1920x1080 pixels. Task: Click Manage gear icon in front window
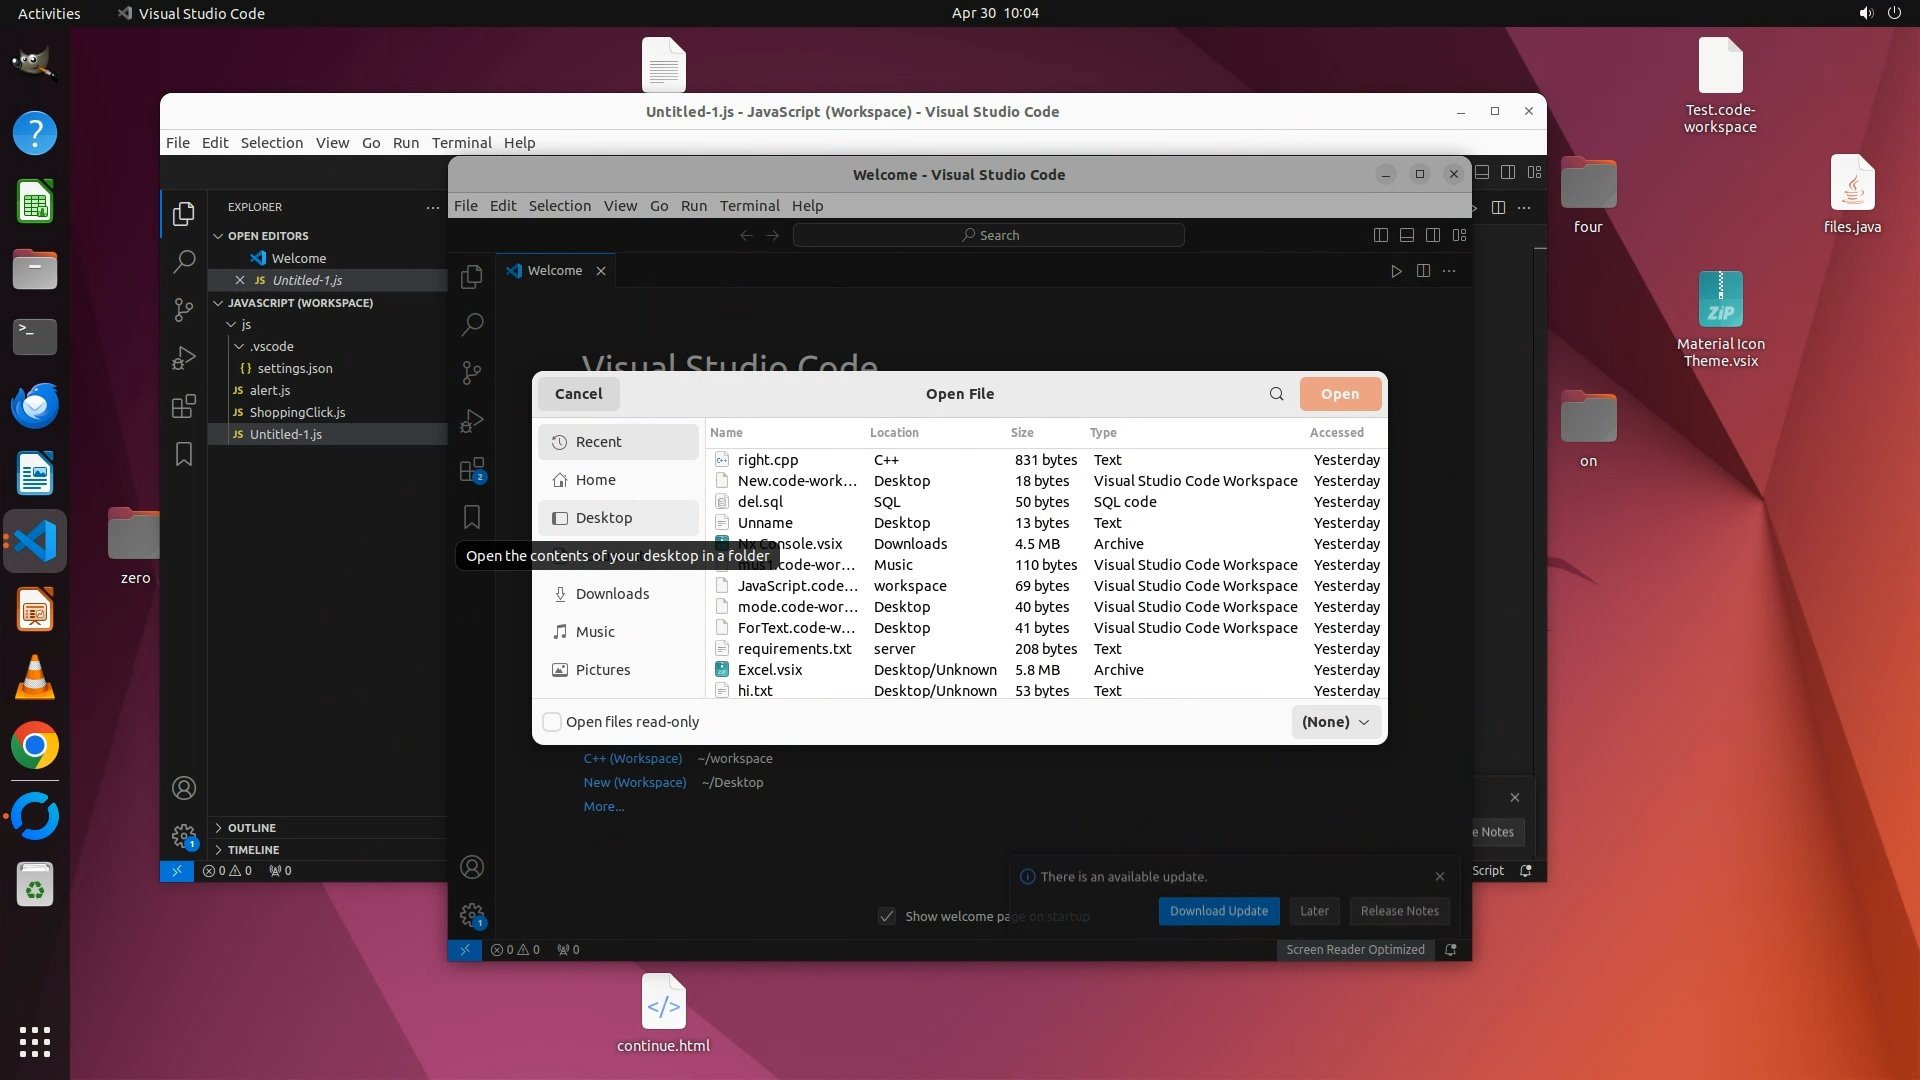(x=472, y=915)
